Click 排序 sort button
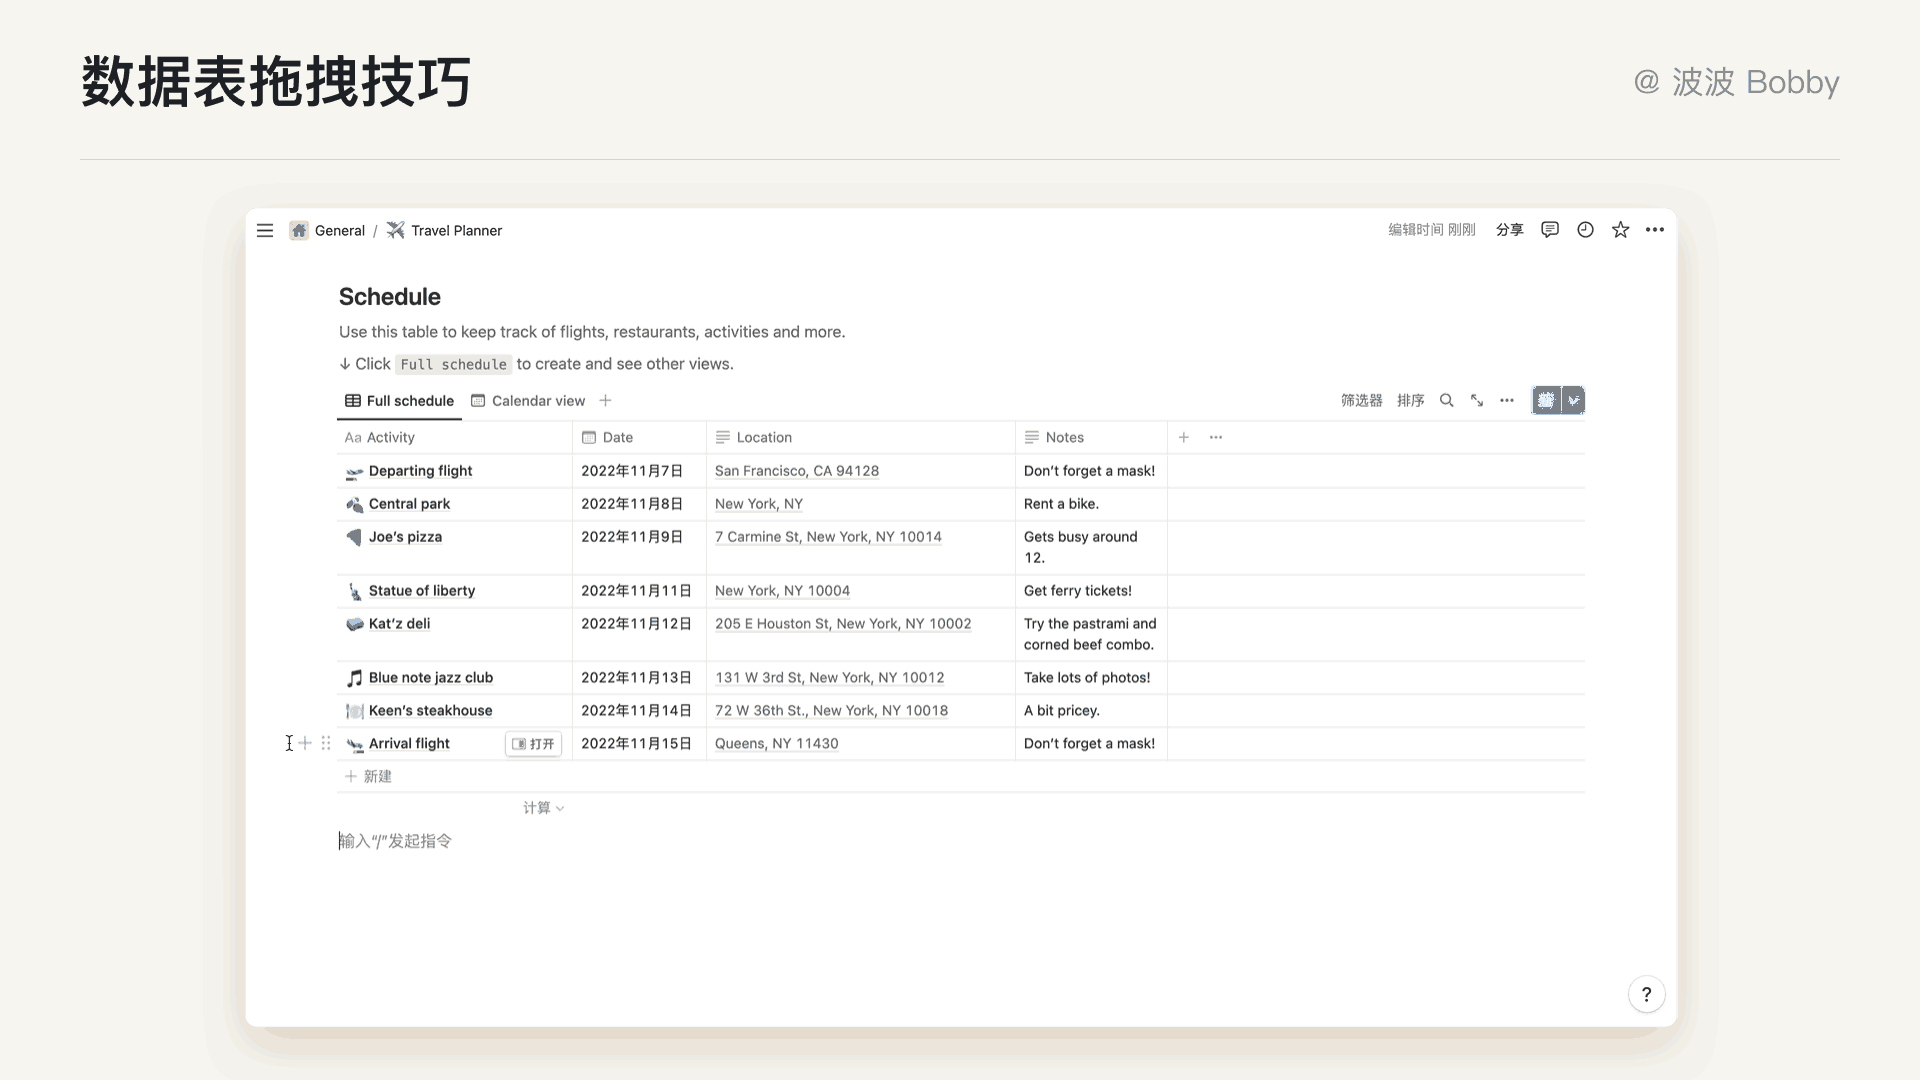Image resolution: width=1920 pixels, height=1080 pixels. point(1410,401)
